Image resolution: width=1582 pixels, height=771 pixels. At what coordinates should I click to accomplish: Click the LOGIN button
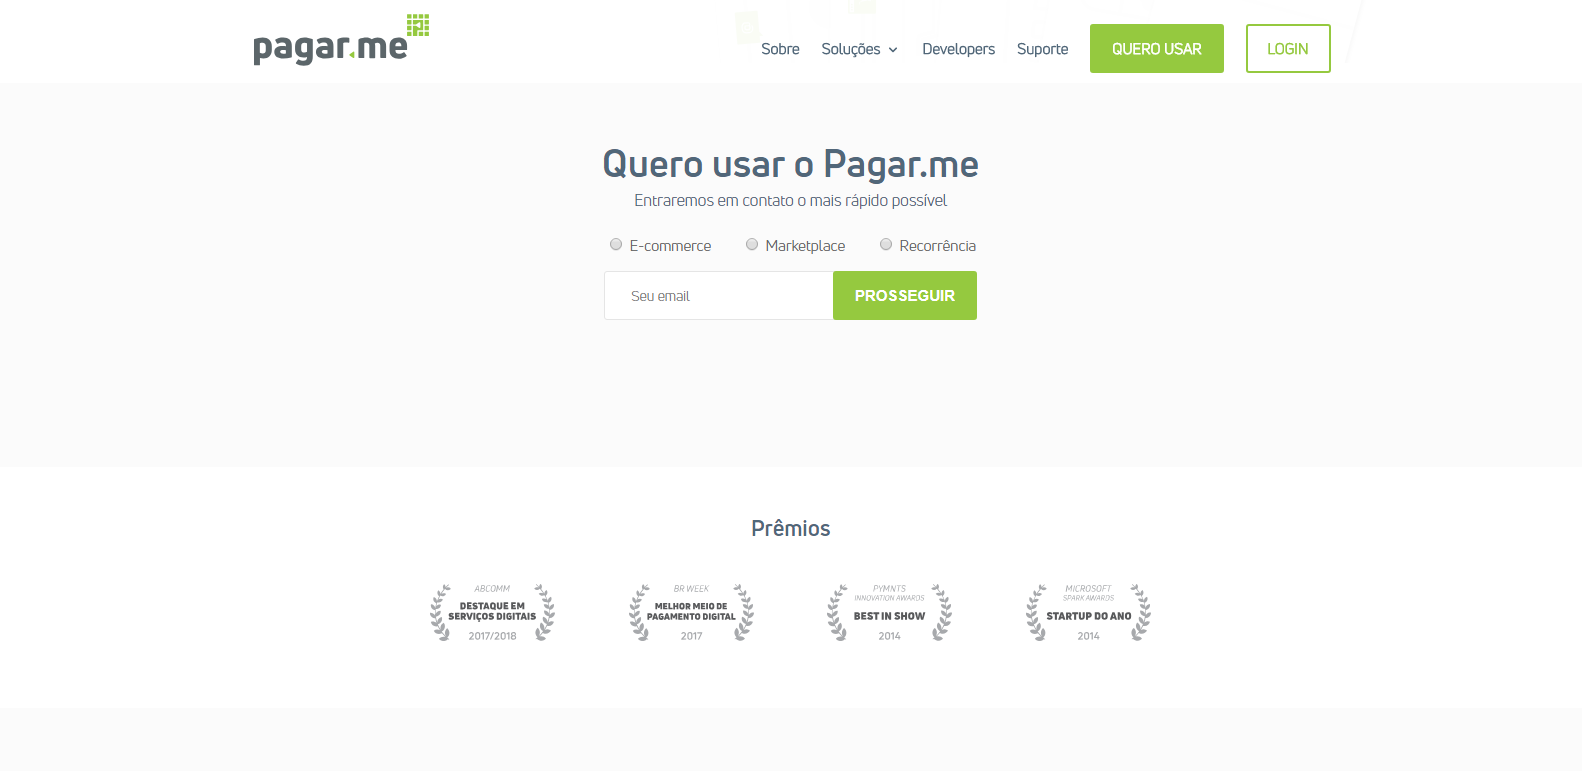pyautogui.click(x=1288, y=49)
